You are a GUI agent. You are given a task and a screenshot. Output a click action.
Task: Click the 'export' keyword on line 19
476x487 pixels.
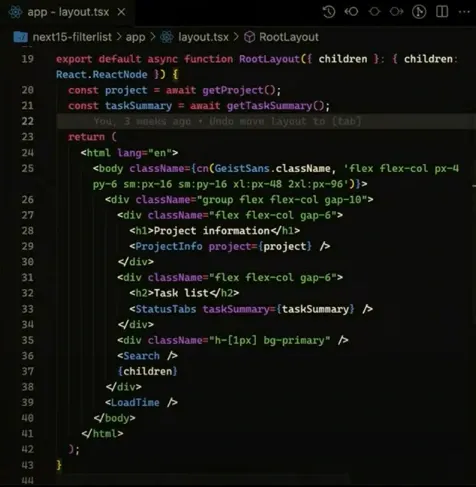click(x=74, y=59)
